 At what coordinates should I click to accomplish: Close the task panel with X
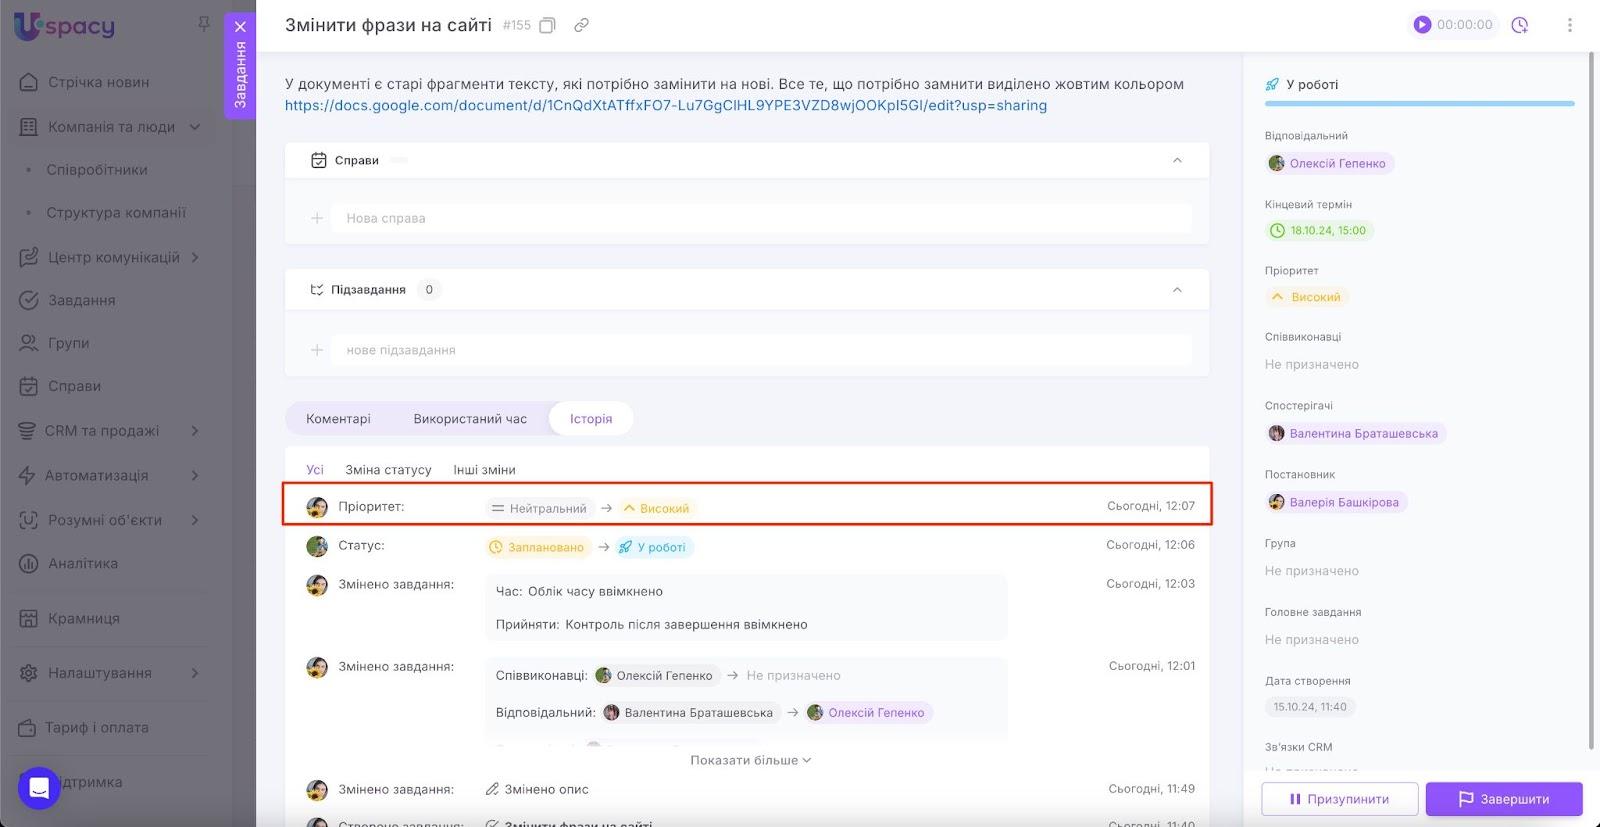click(x=240, y=27)
